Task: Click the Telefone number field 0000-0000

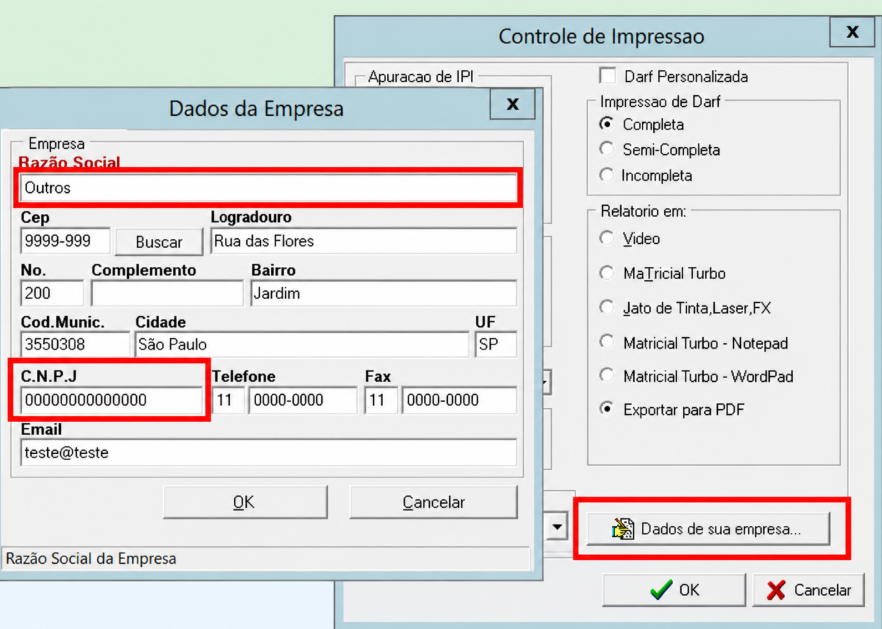Action: coord(303,400)
